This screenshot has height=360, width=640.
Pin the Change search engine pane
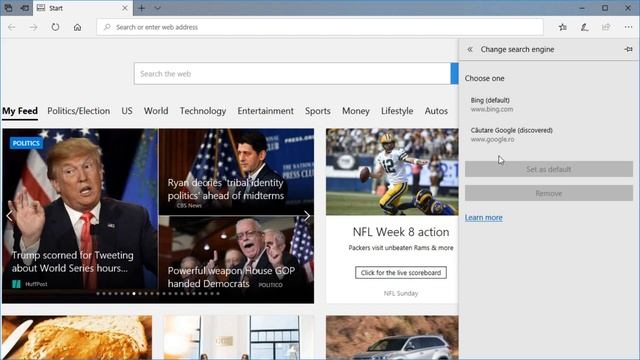click(x=628, y=49)
